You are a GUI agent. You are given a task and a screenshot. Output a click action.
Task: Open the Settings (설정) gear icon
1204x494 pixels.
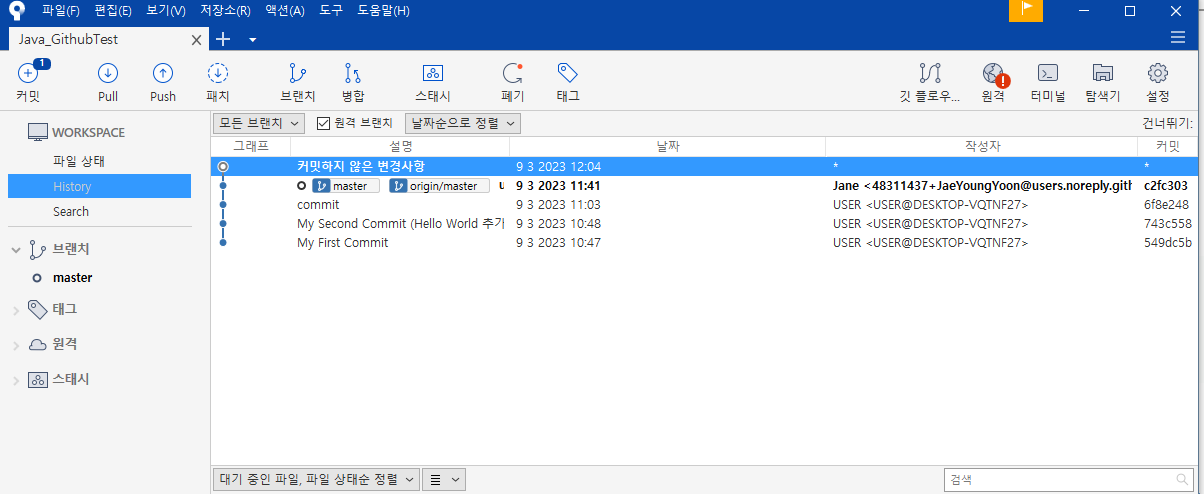1158,81
